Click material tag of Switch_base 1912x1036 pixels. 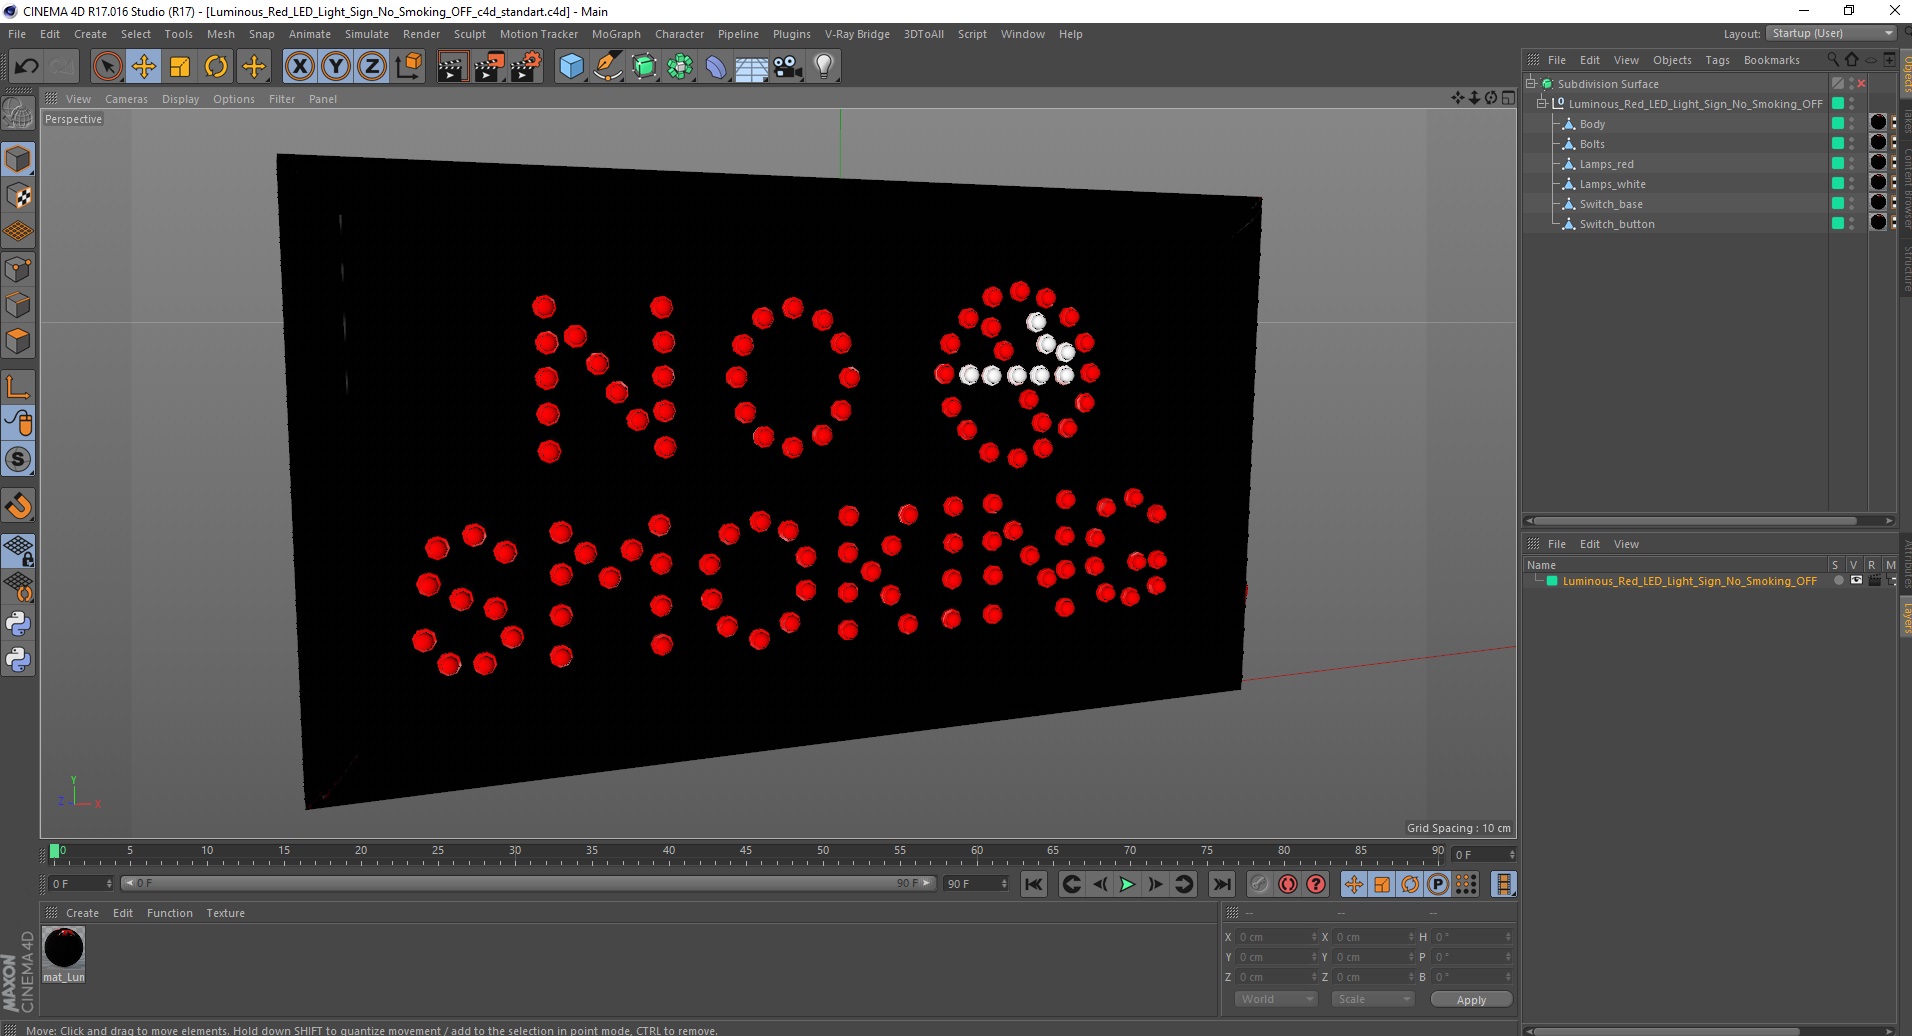click(1878, 202)
